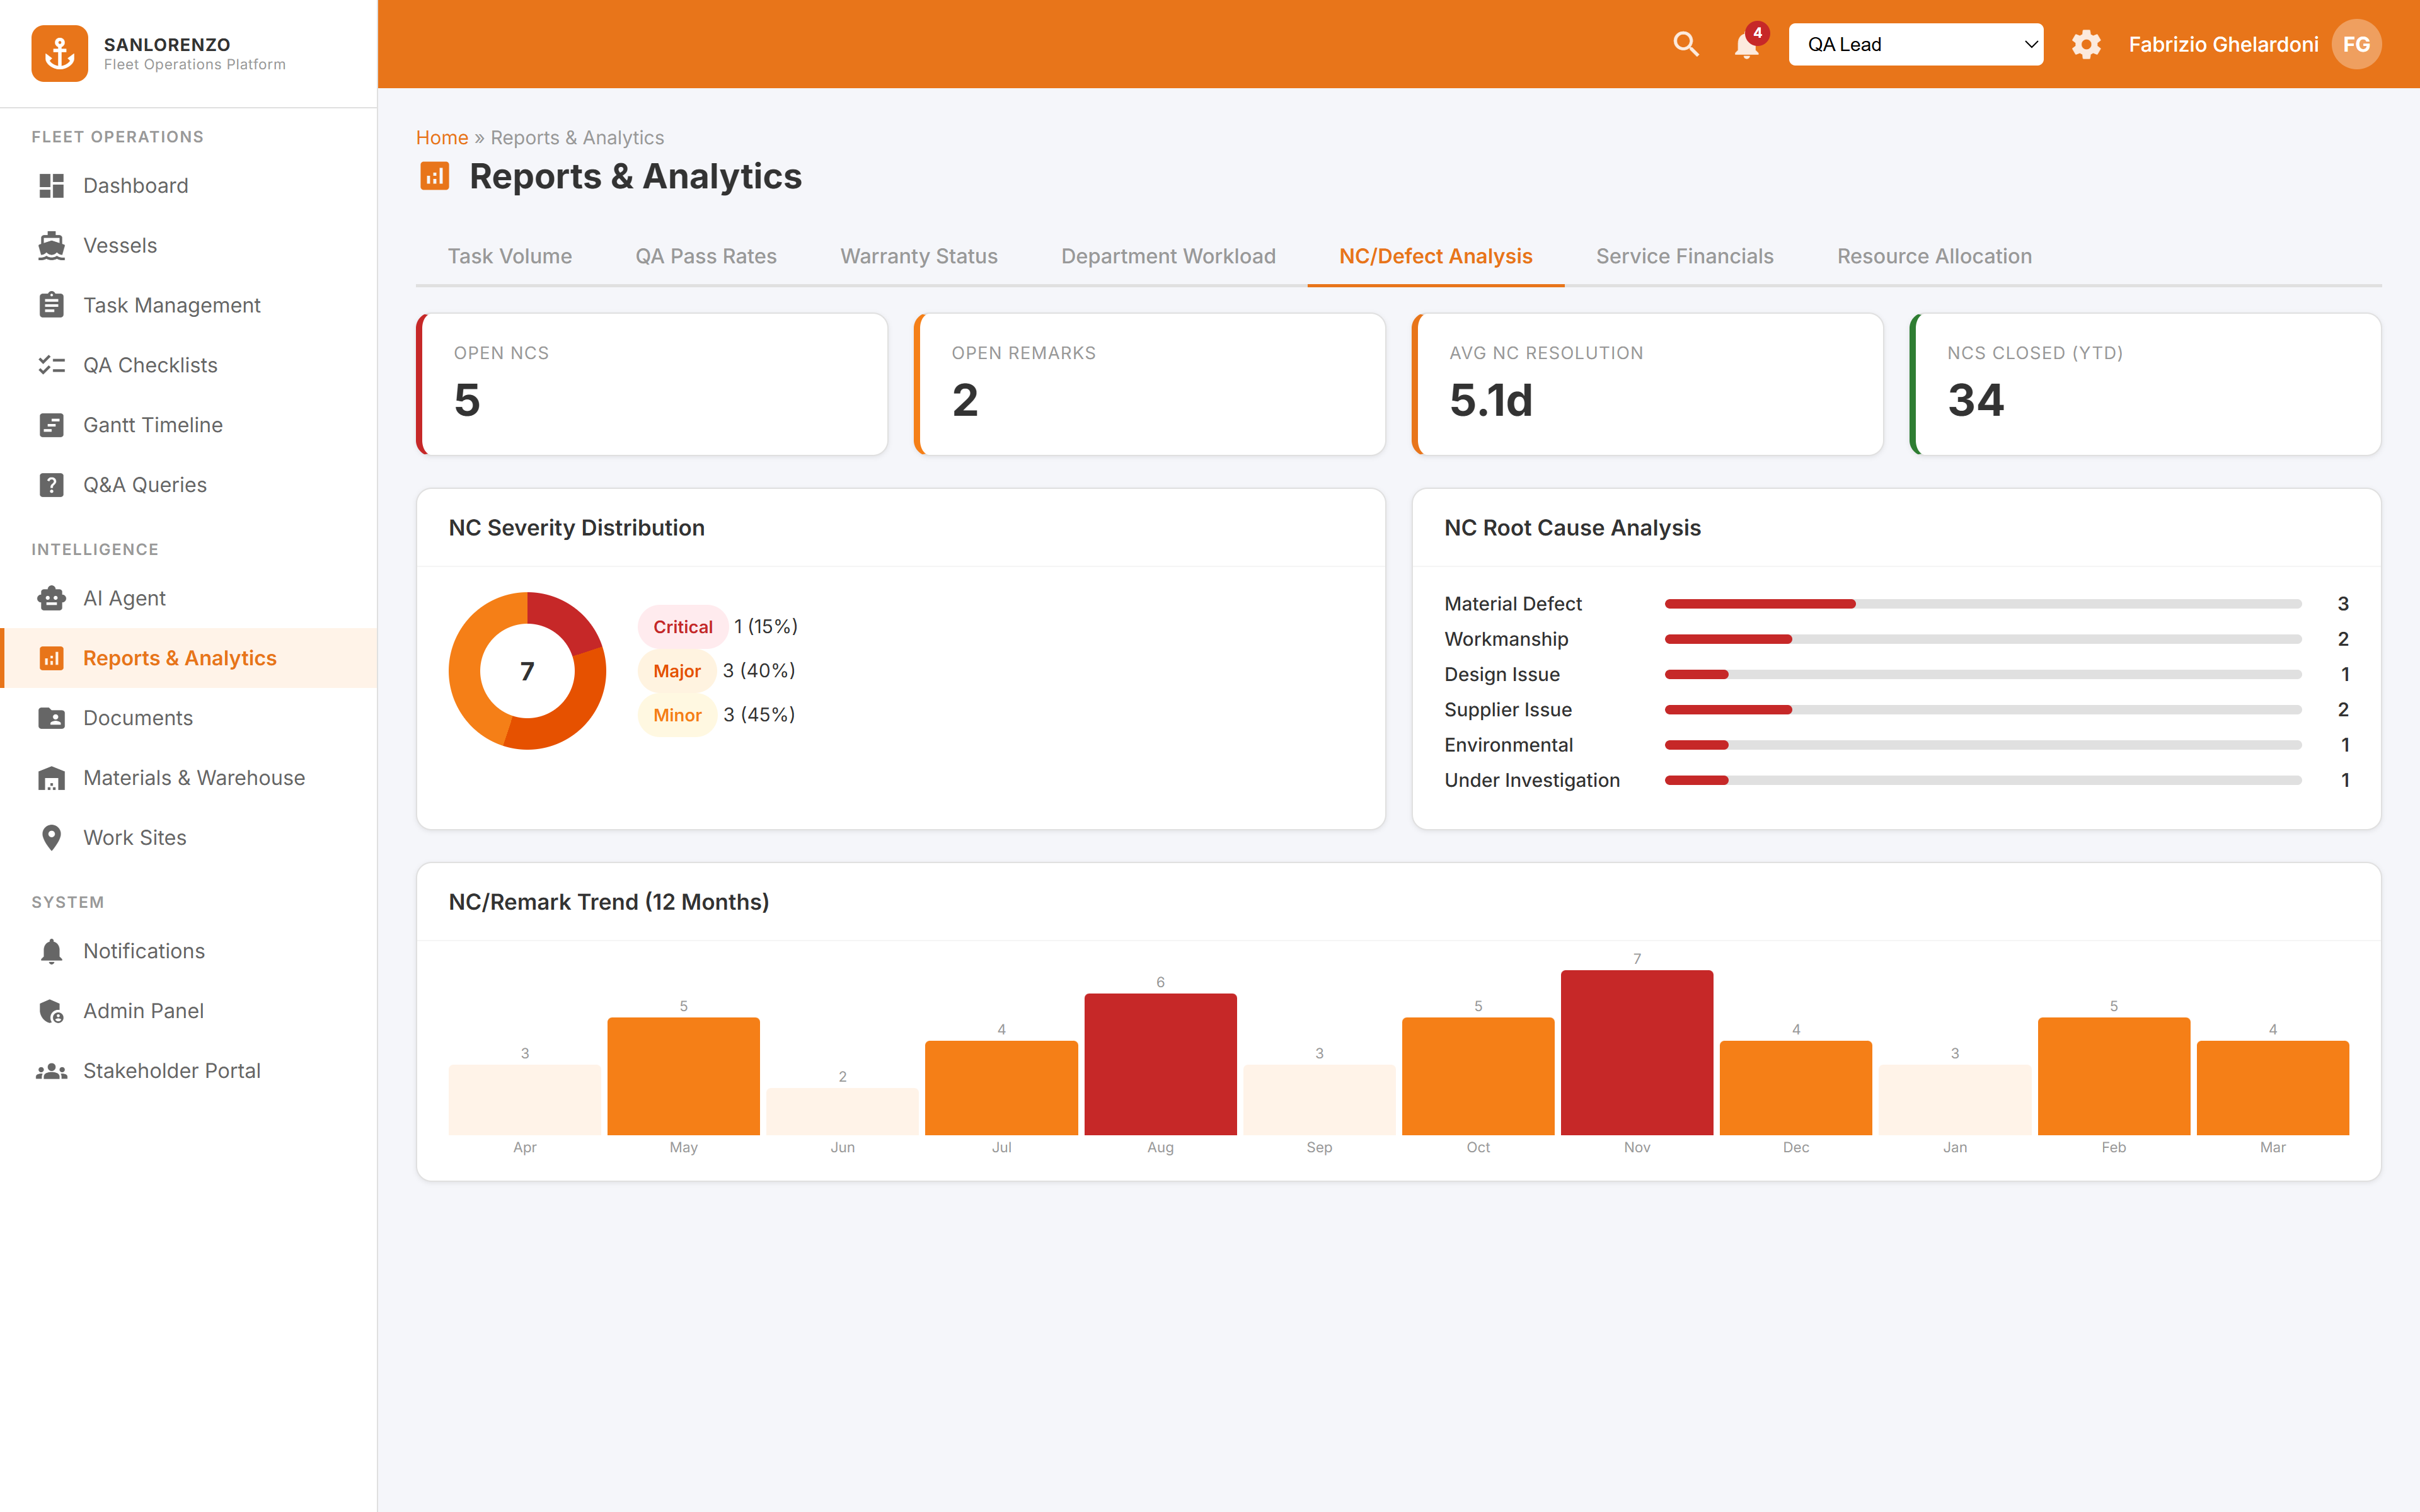Open the Warranty Status tab
The height and width of the screenshot is (1512, 2420).
click(x=918, y=256)
